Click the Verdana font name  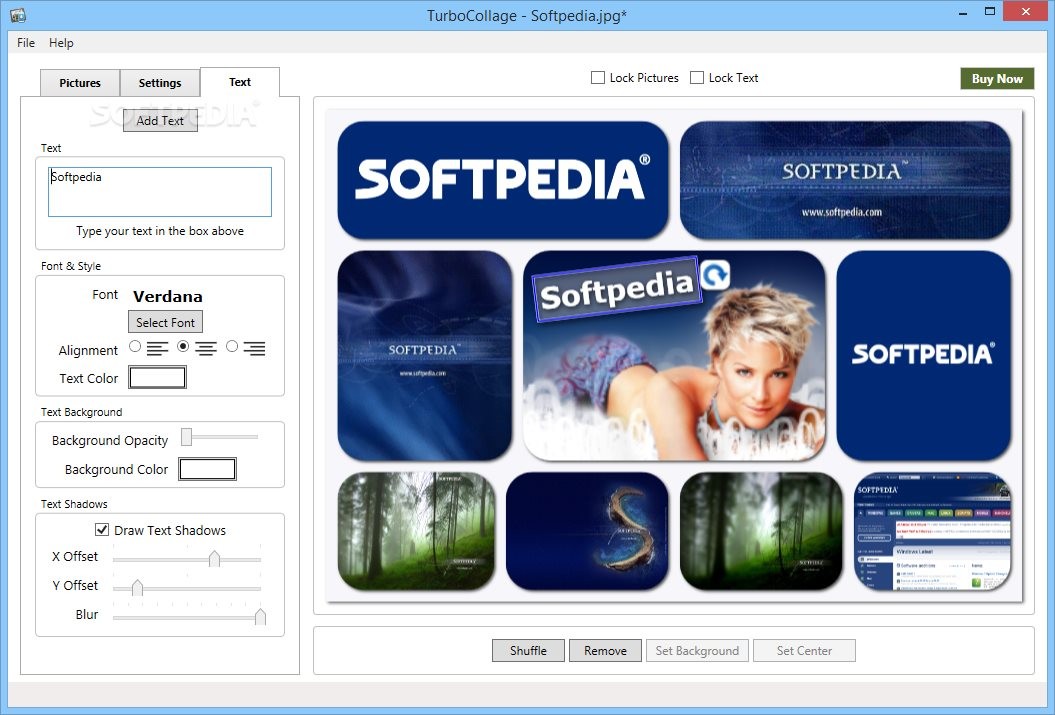coord(168,296)
